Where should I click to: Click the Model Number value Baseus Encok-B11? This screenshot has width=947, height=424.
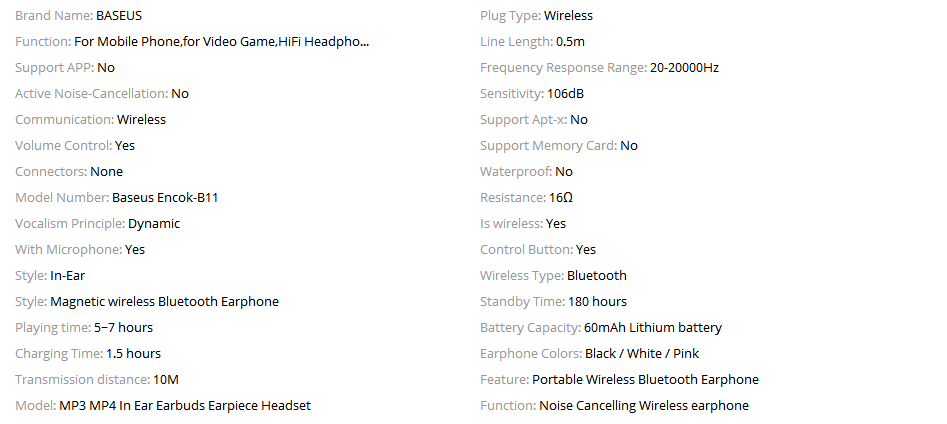tap(165, 198)
